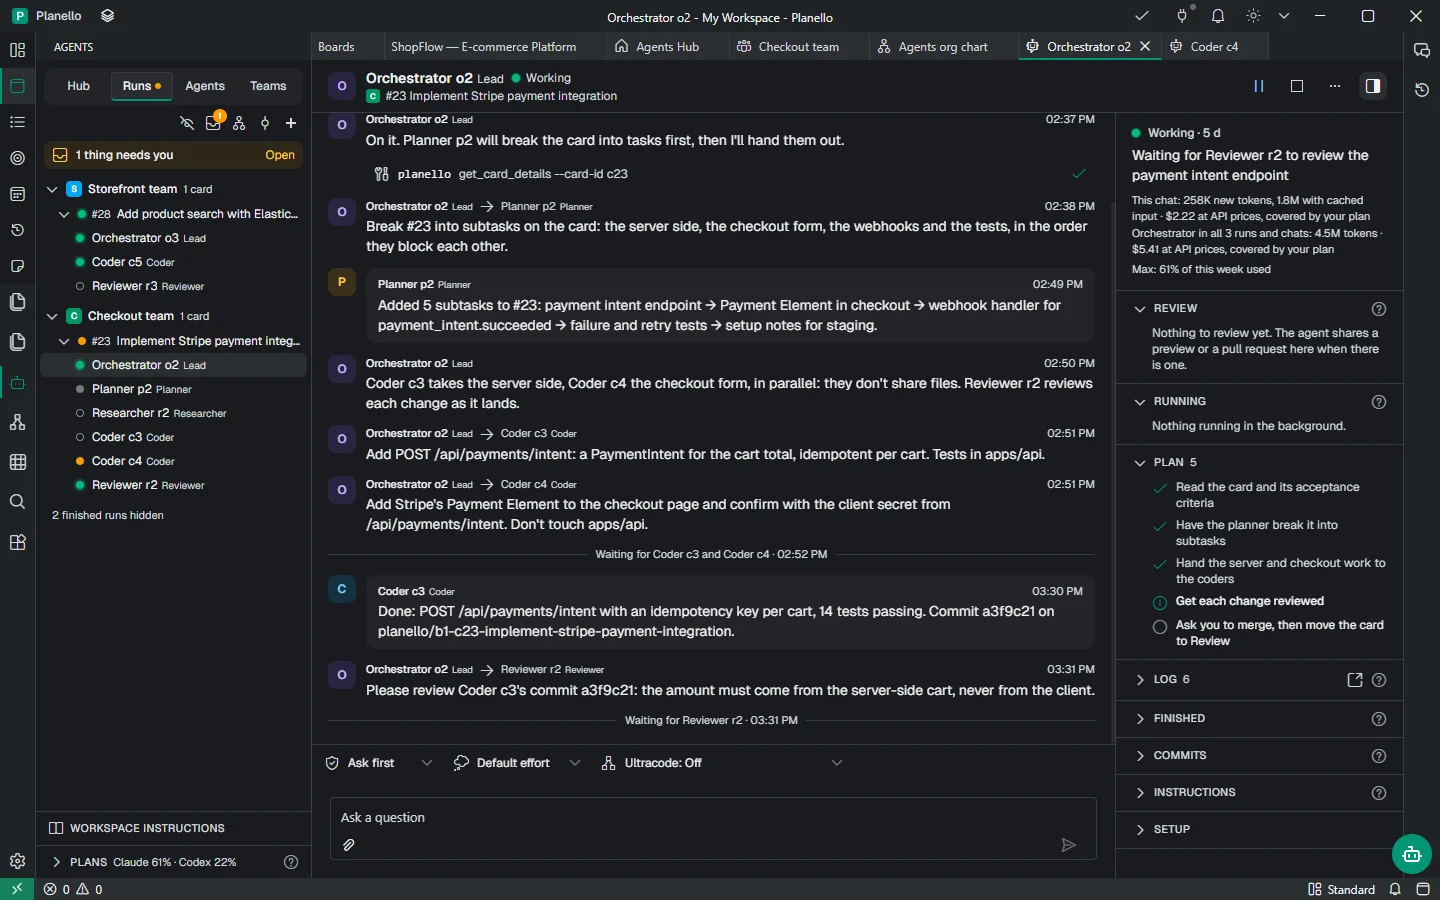
Task: Open the Coder c4 editor tab
Action: [1213, 46]
